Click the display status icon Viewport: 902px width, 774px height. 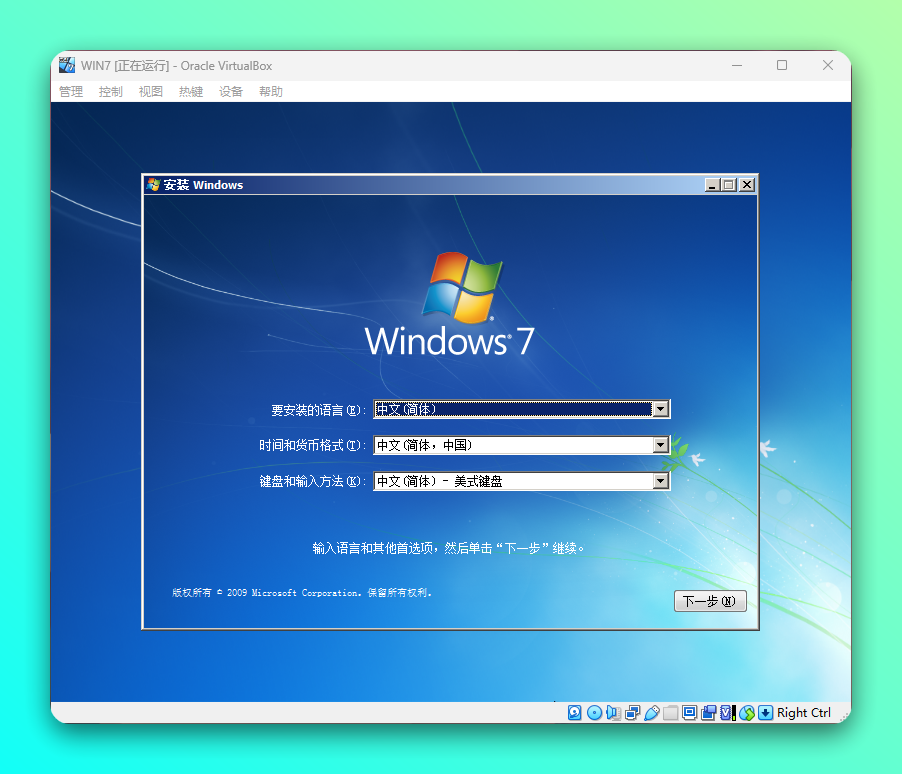tap(689, 712)
